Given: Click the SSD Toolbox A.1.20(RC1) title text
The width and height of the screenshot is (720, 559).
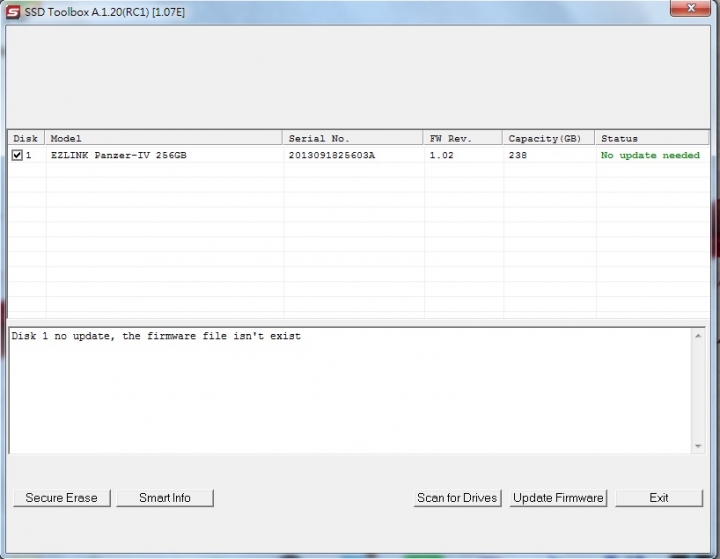Looking at the screenshot, I should pos(105,12).
